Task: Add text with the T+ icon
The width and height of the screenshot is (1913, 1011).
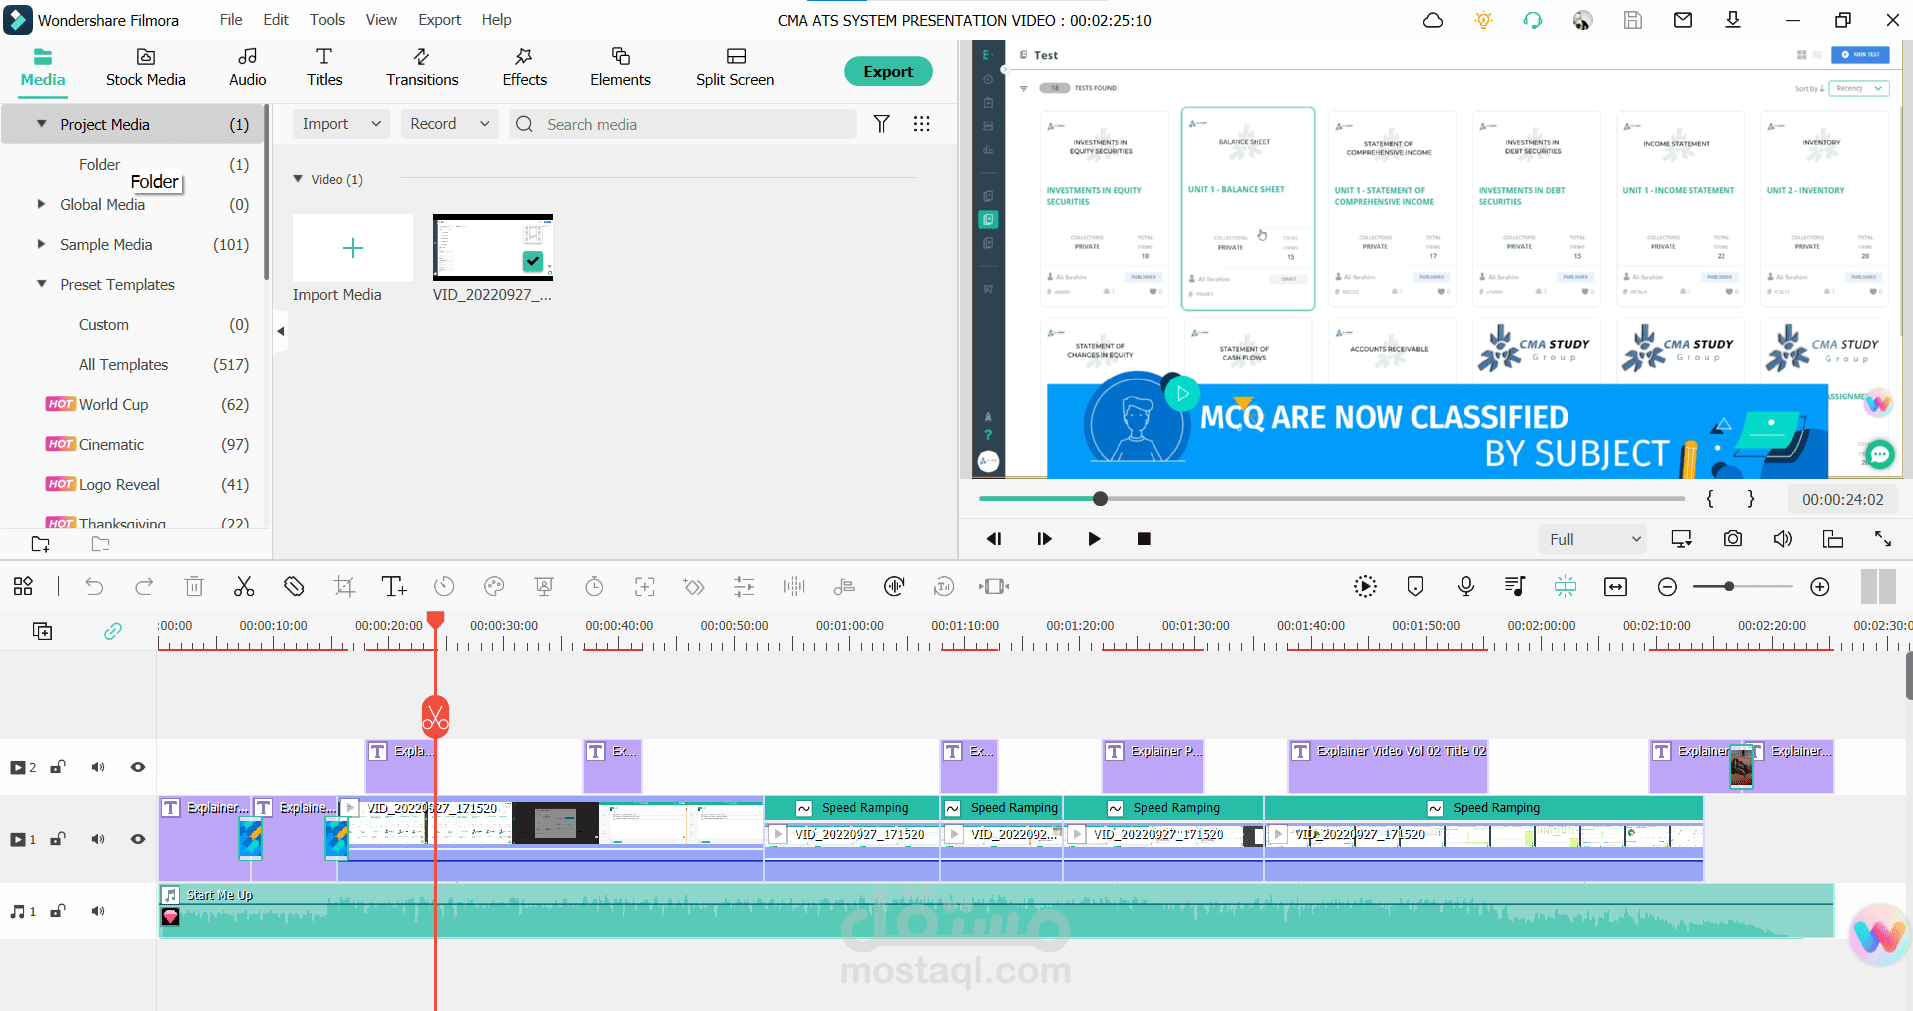Action: click(x=394, y=587)
